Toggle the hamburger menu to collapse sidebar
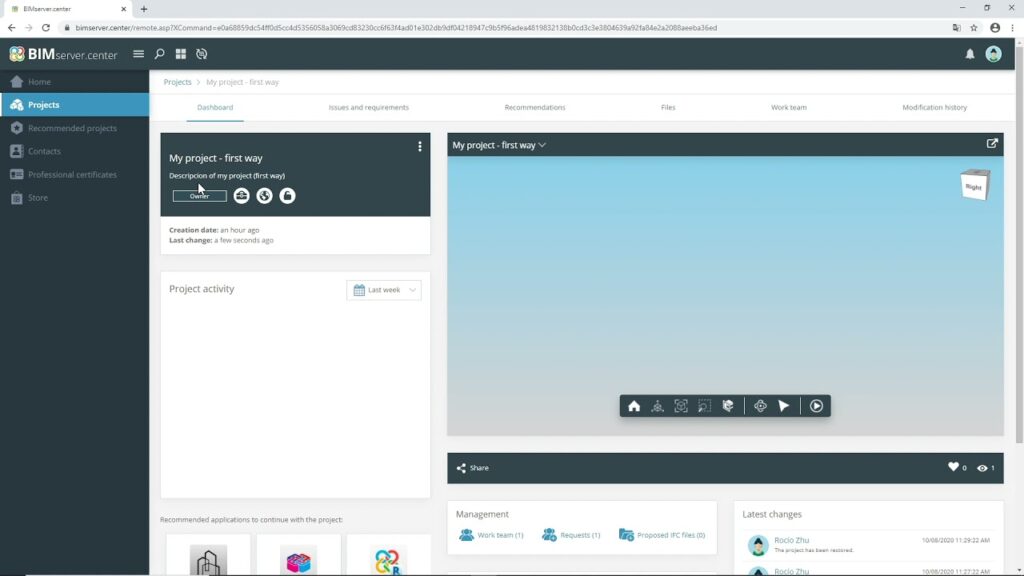Viewport: 1024px width, 576px height. 138,54
